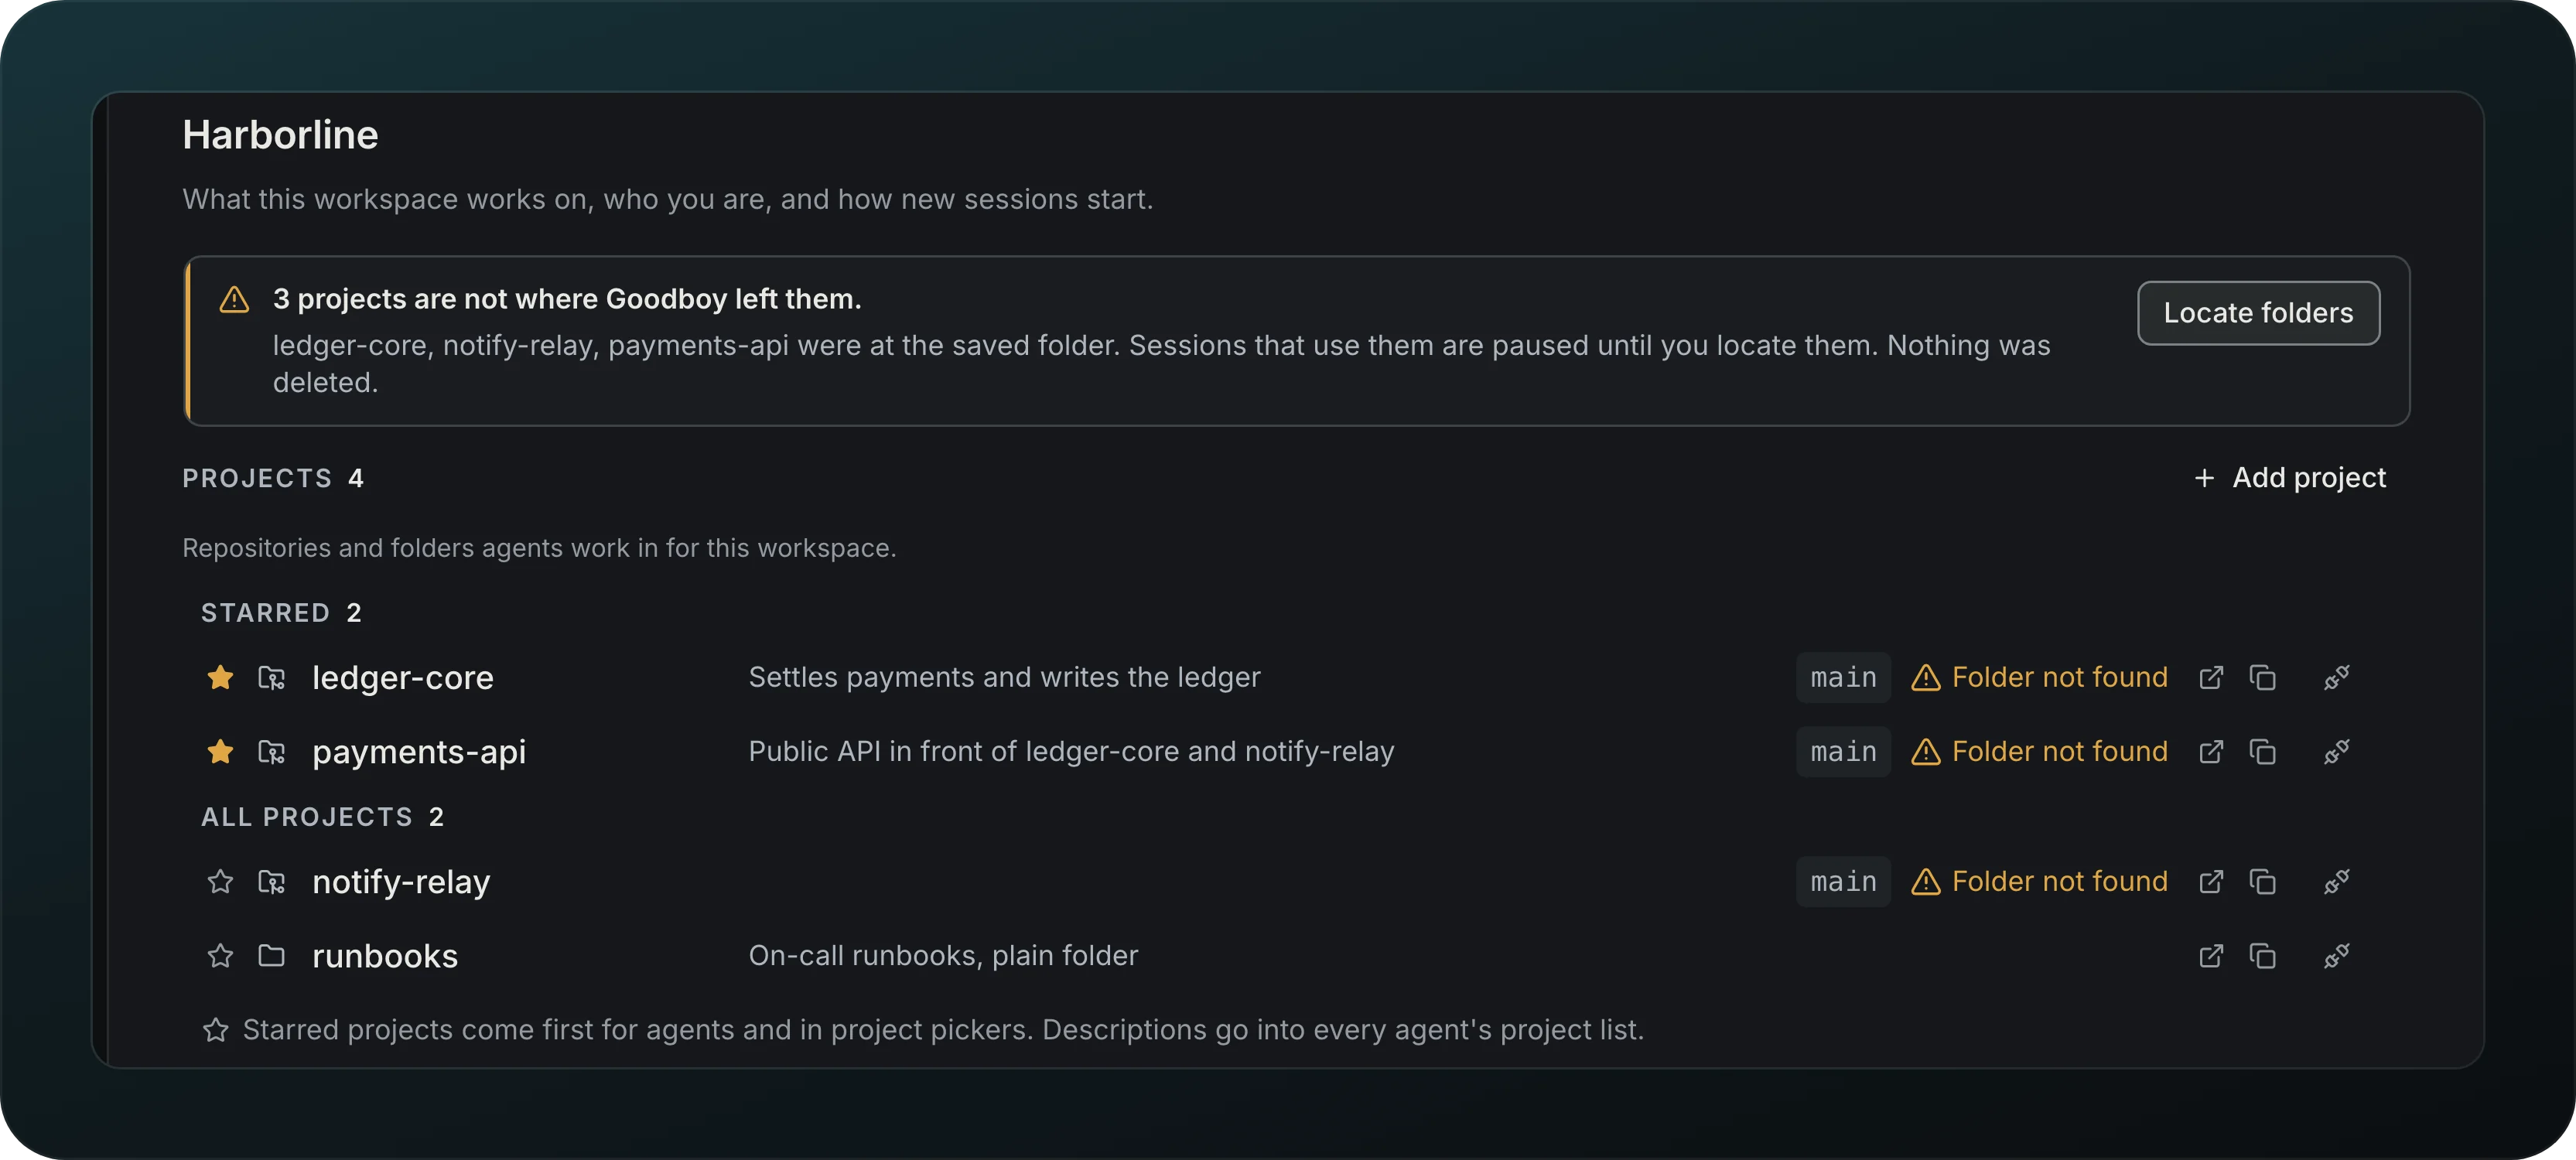The image size is (2576, 1160).
Task: Click the STARRED 2 section header
Action: click(281, 612)
